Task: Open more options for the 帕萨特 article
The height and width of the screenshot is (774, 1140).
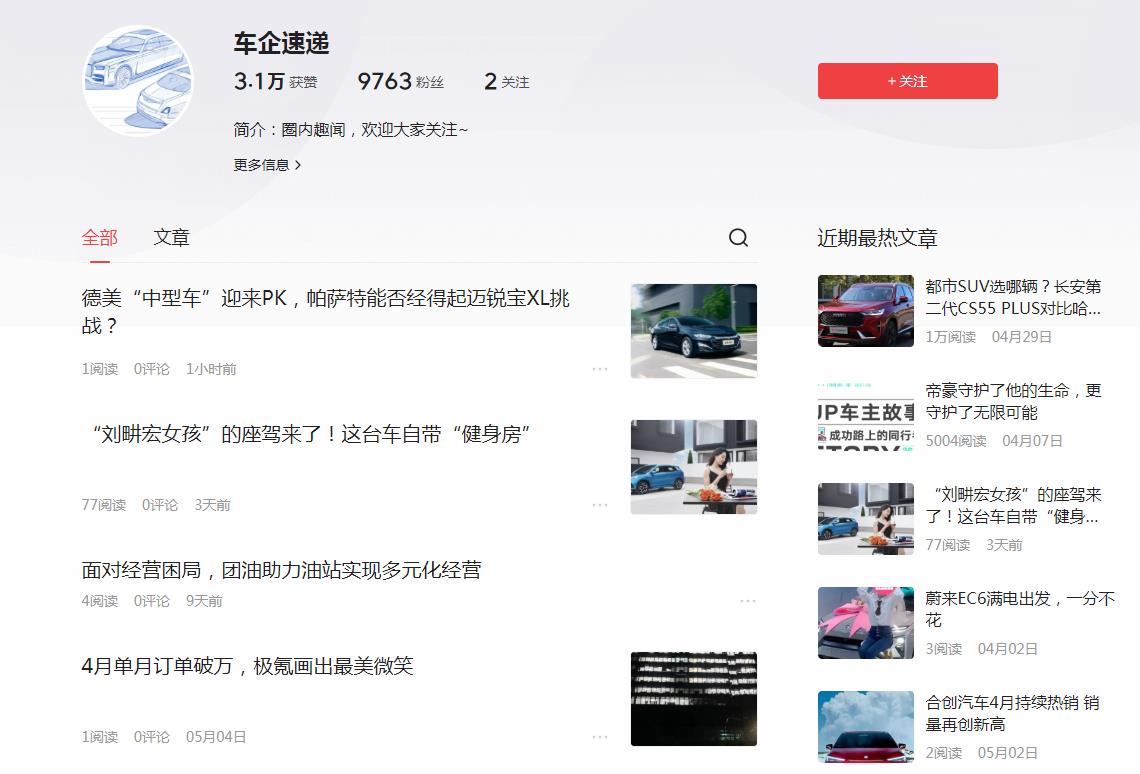Action: (x=600, y=369)
